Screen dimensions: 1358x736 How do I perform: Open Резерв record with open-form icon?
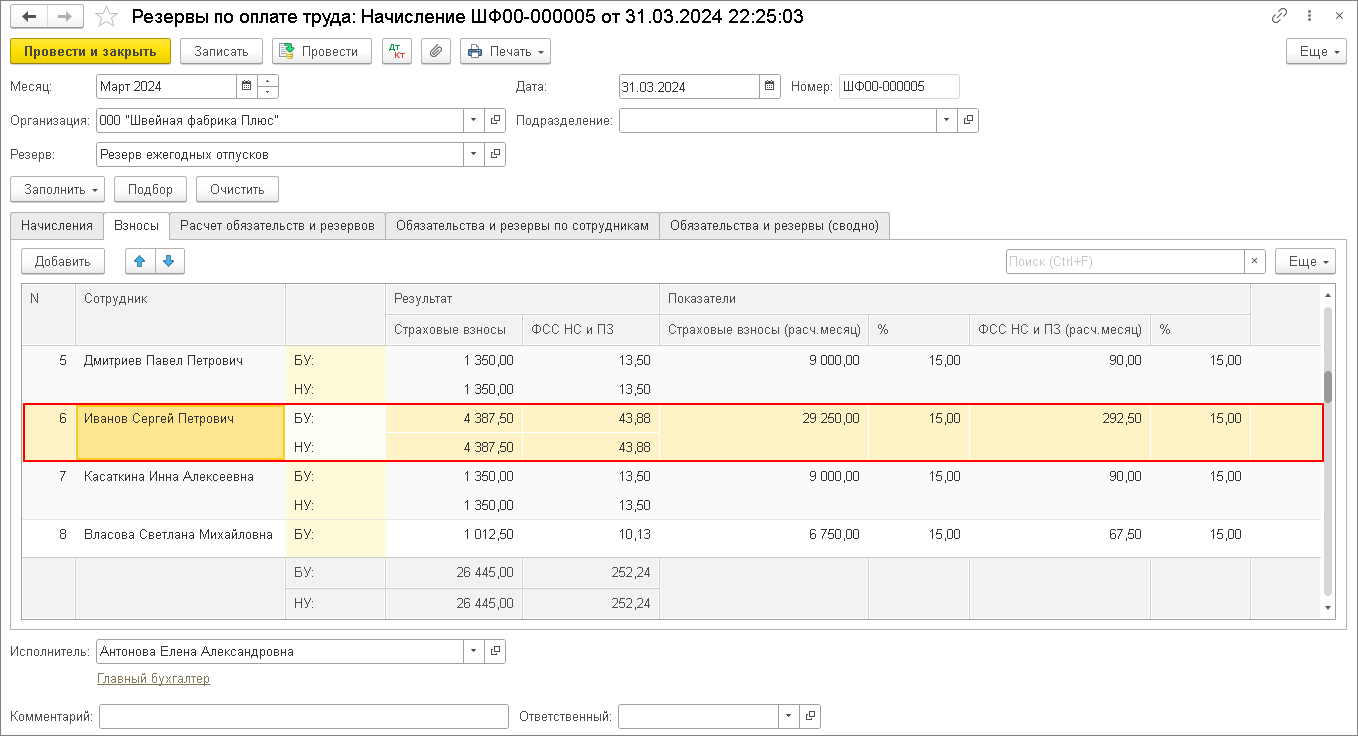pos(495,155)
